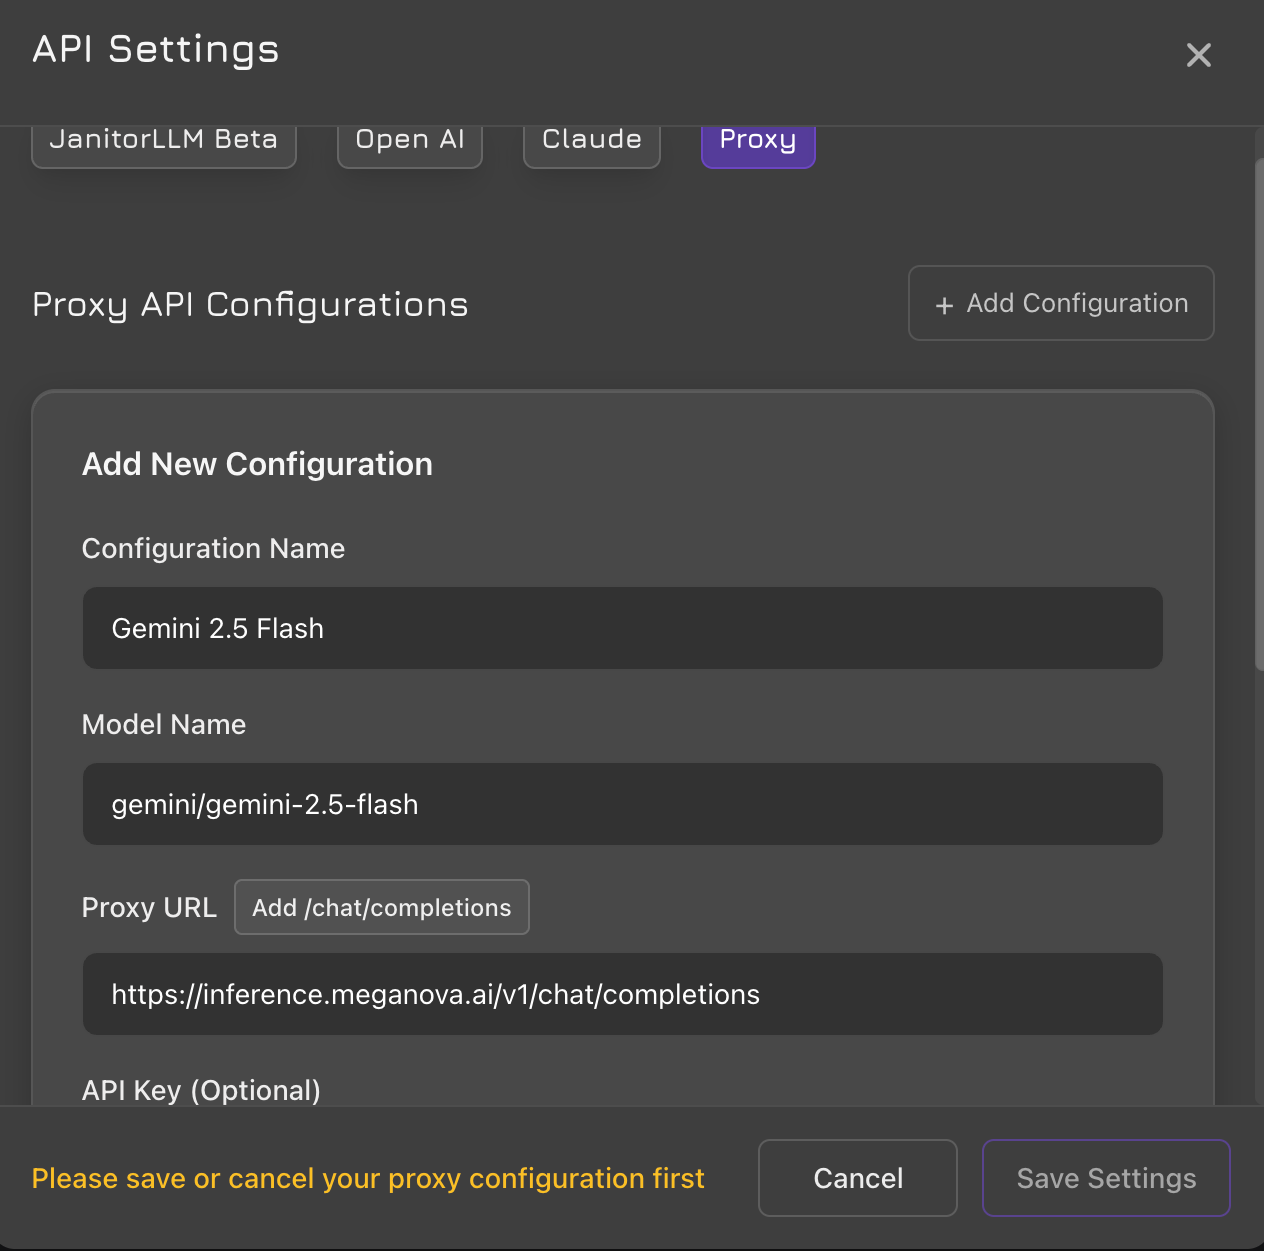The image size is (1264, 1251).
Task: Select the Open AI tab
Action: point(410,141)
